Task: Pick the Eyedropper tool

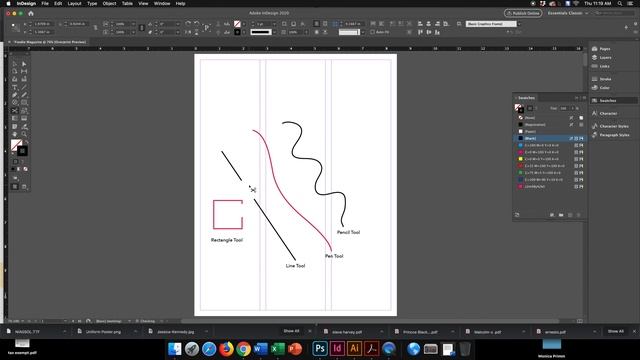Action: point(24,126)
